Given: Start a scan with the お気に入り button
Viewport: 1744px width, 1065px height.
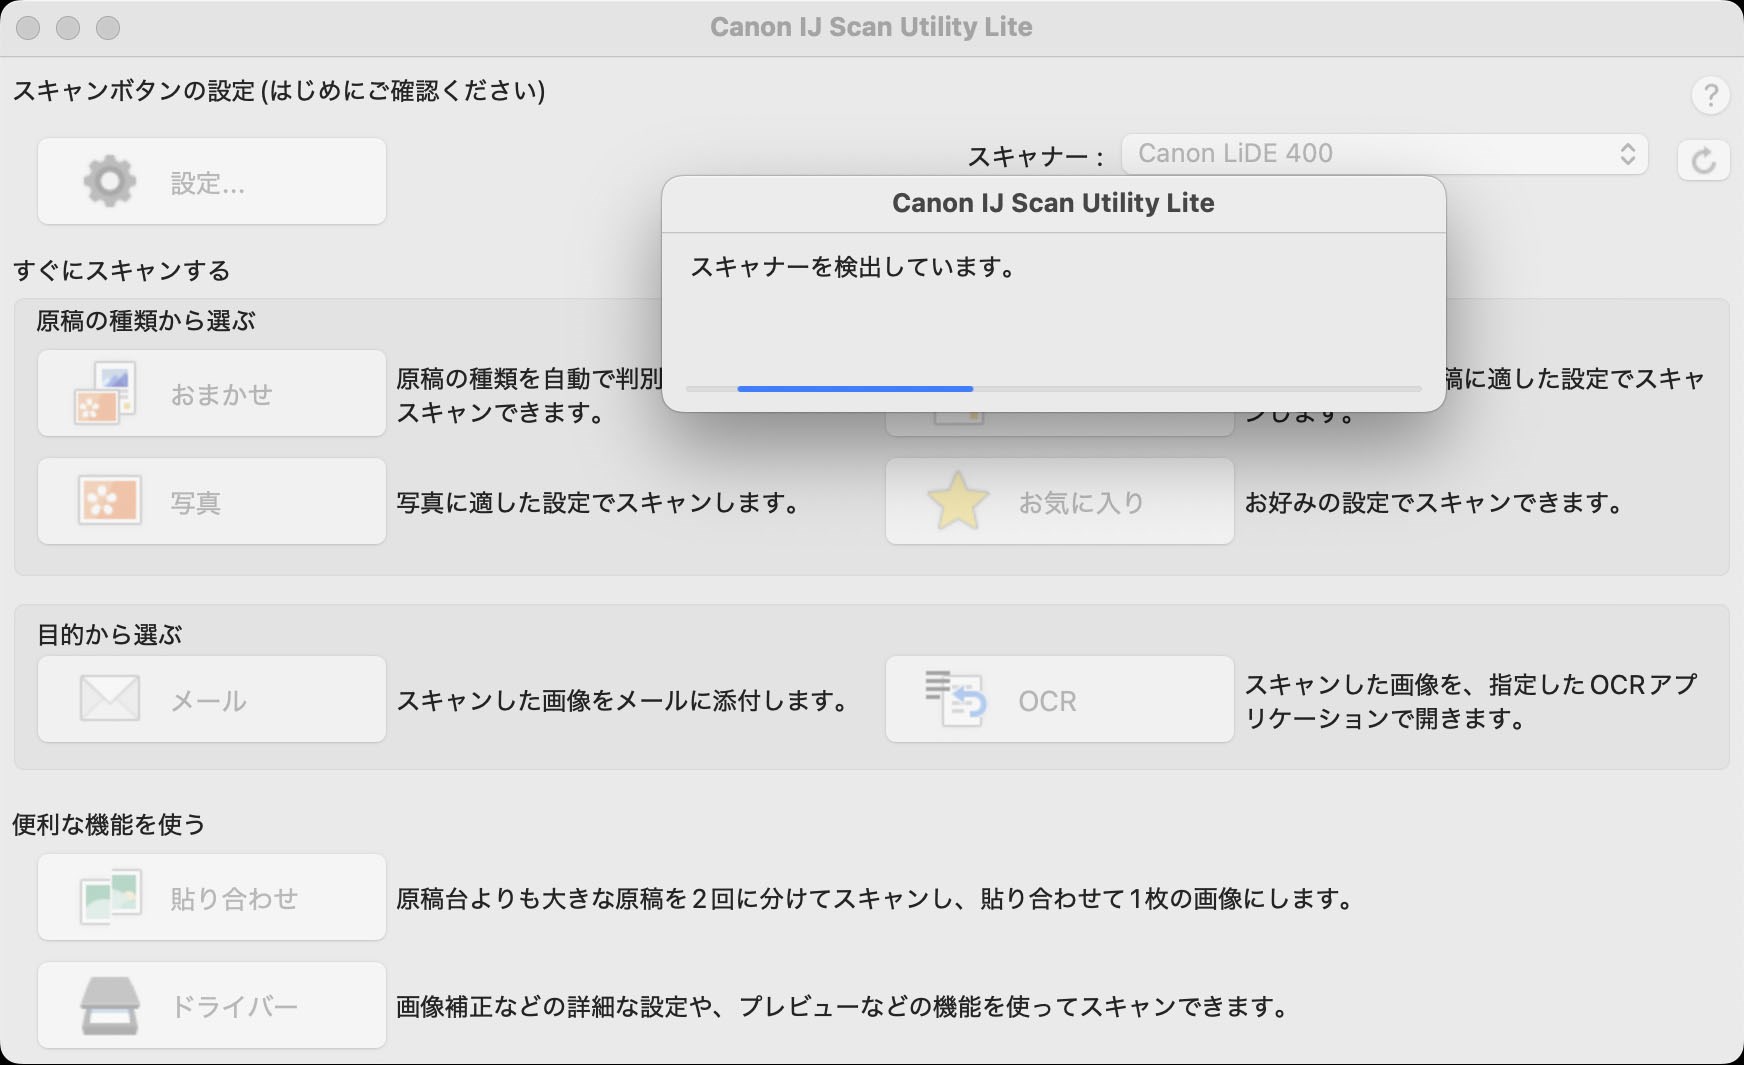Looking at the screenshot, I should [x=1059, y=501].
